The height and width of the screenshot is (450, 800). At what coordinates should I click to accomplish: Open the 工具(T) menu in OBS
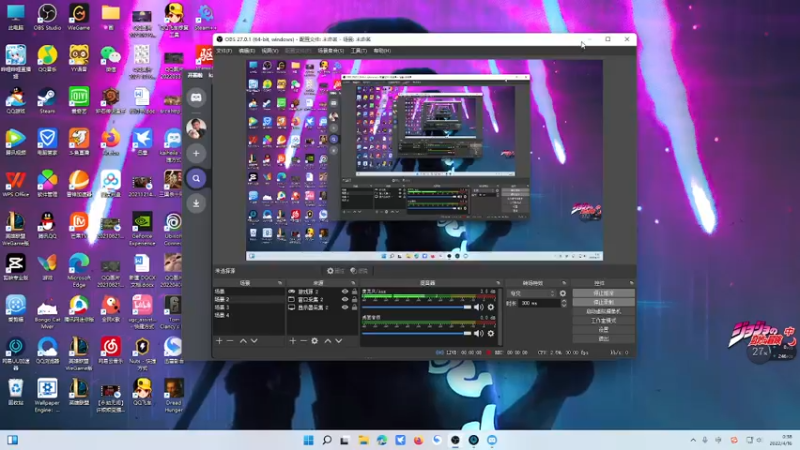359,51
